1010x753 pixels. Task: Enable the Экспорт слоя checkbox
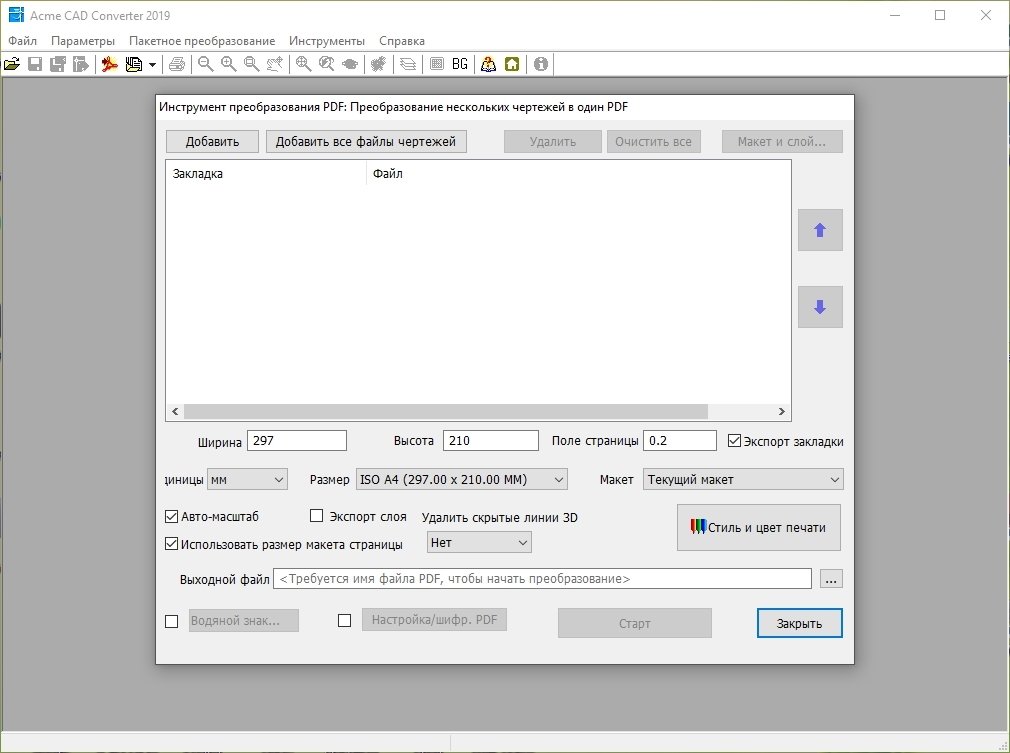tap(317, 517)
